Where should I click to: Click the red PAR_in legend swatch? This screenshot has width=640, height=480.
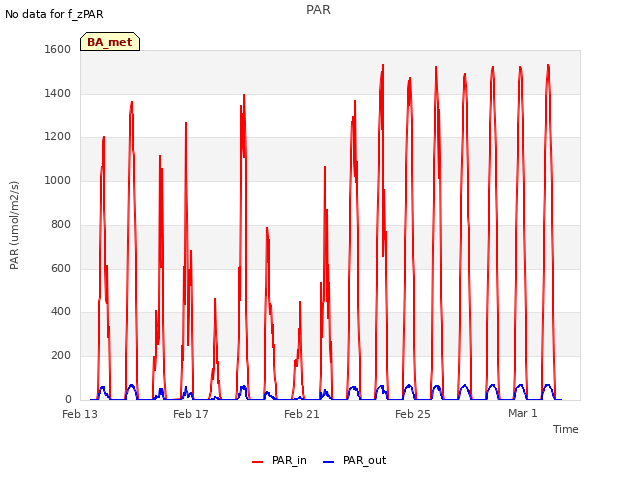point(258,462)
